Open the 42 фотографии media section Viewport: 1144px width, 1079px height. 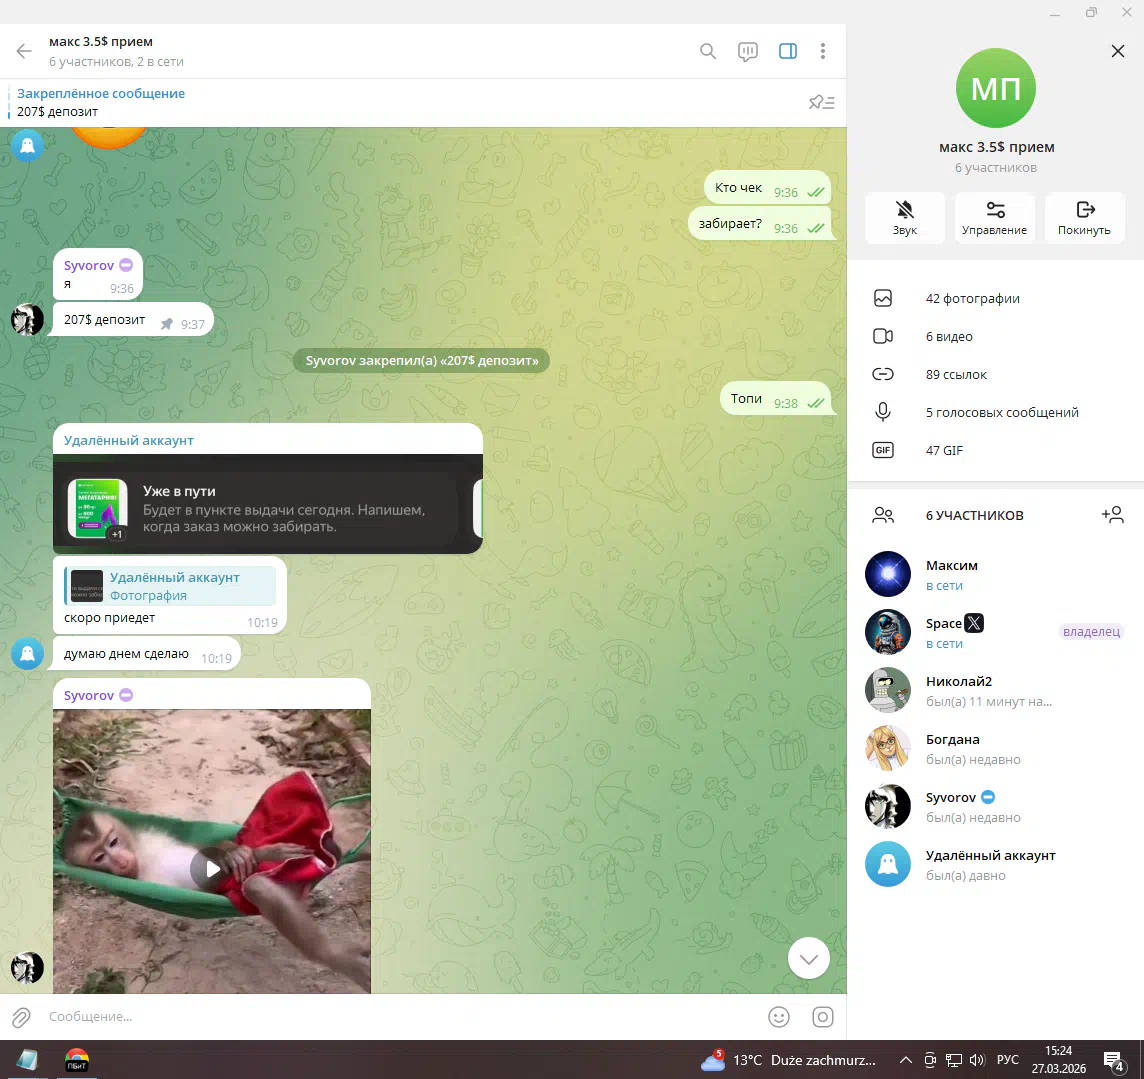tap(972, 298)
